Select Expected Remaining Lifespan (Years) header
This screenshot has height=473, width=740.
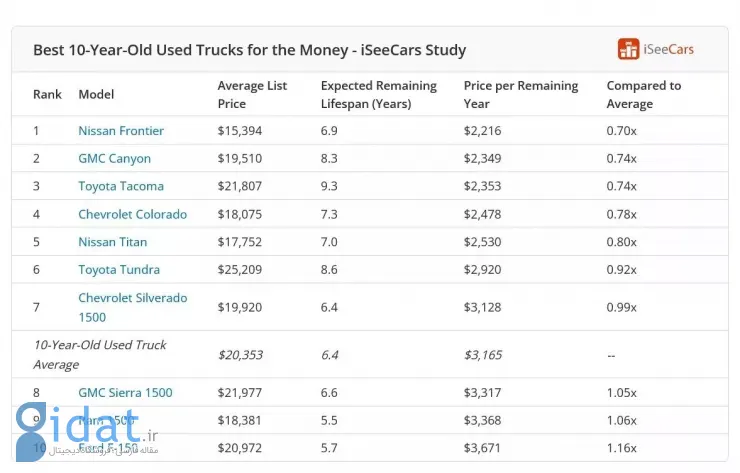tap(378, 94)
